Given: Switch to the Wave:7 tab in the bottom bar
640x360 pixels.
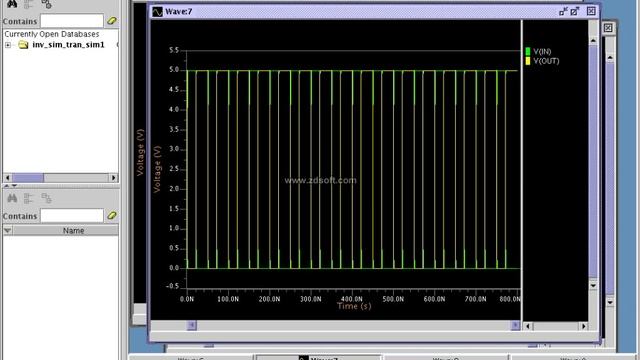Looking at the screenshot, I should tap(318, 358).
